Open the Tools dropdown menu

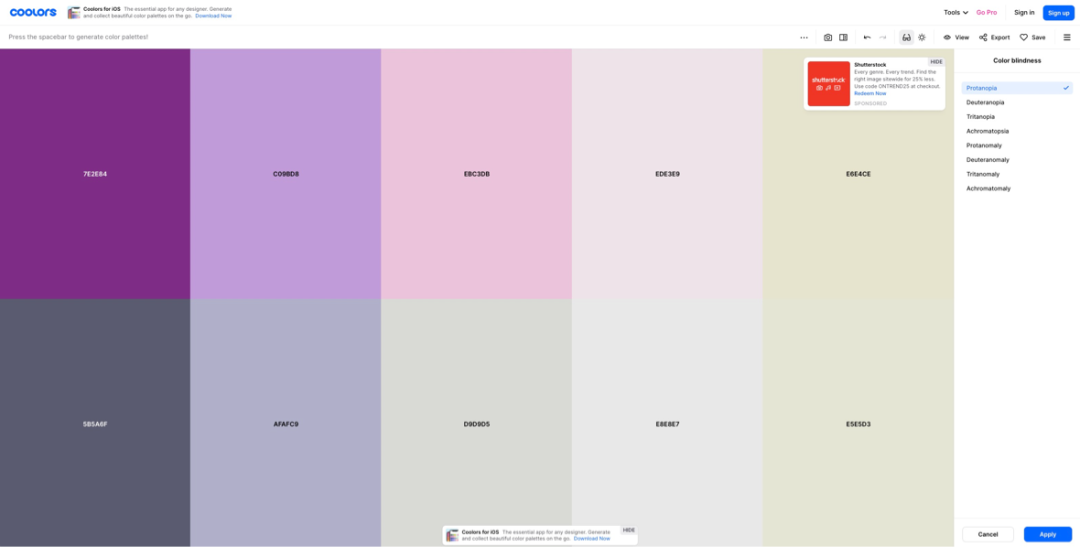(x=956, y=12)
